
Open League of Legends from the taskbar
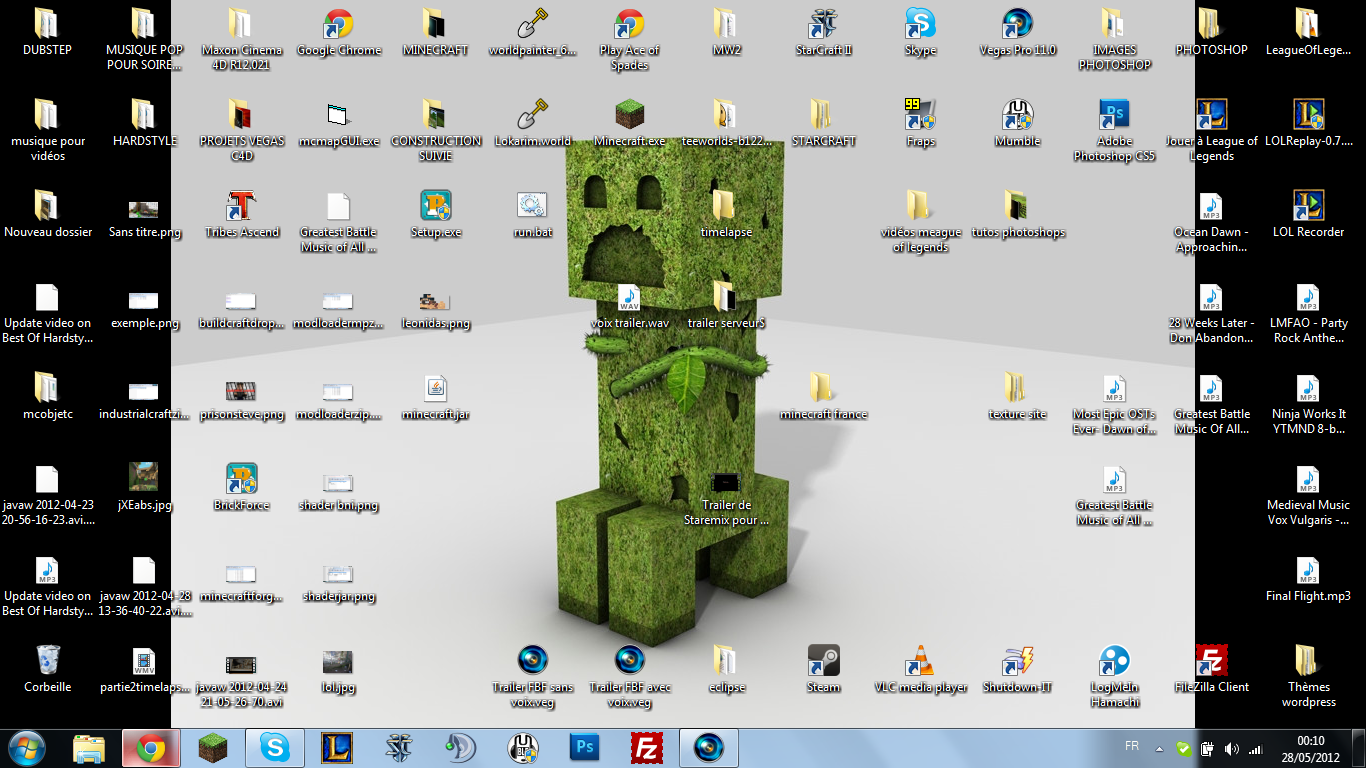point(337,748)
